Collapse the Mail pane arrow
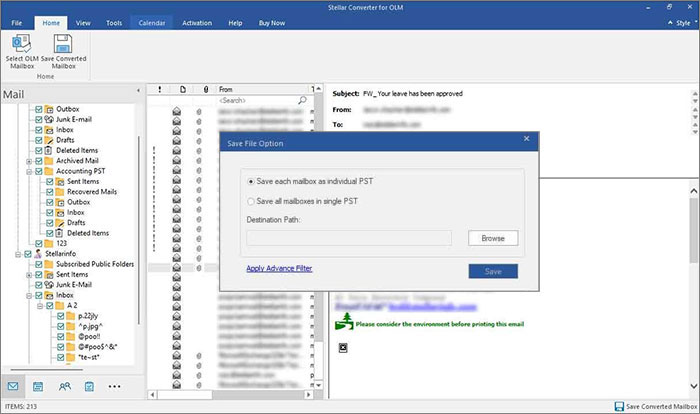This screenshot has width=700, height=414. pos(138,91)
